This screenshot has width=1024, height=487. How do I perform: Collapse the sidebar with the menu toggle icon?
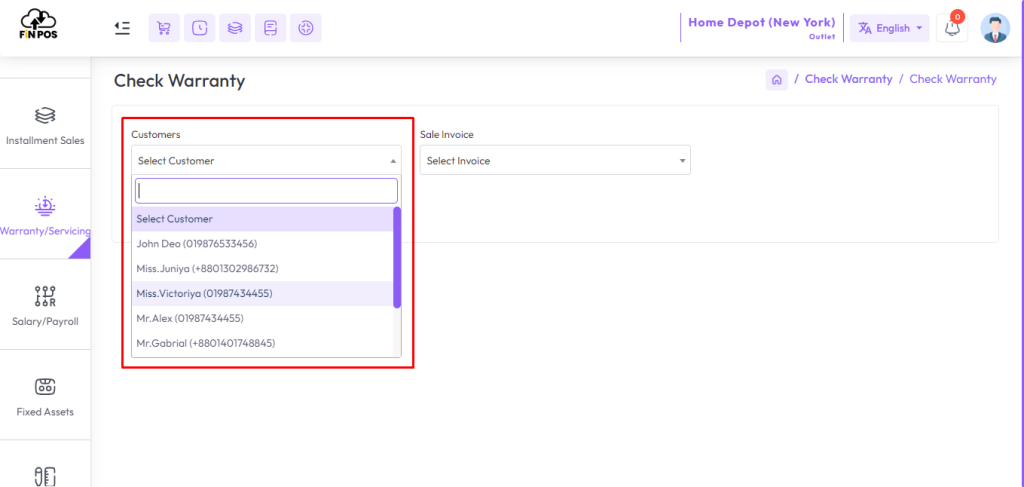point(122,28)
